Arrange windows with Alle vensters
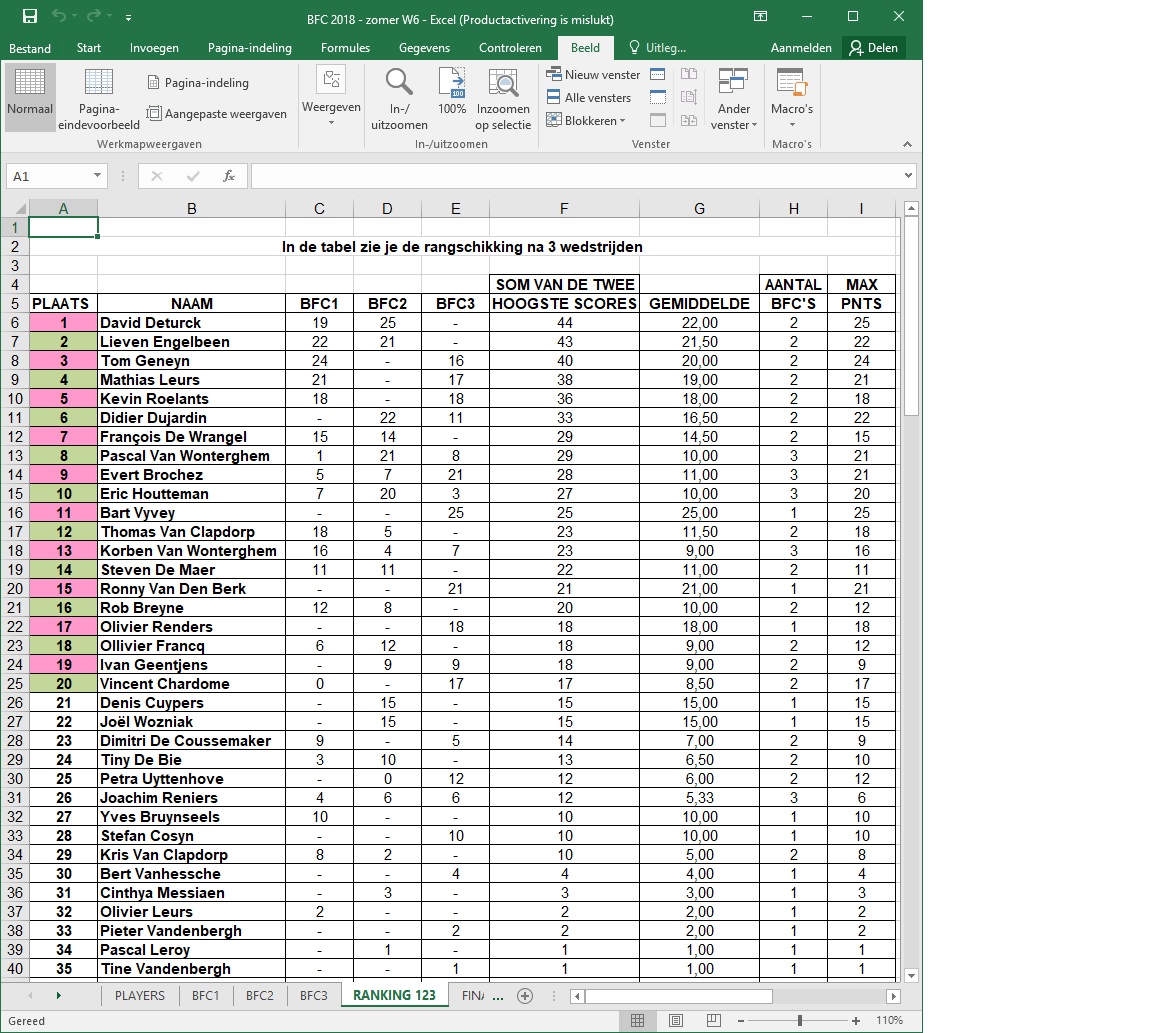Viewport: 1152px width, 1033px height. point(589,98)
